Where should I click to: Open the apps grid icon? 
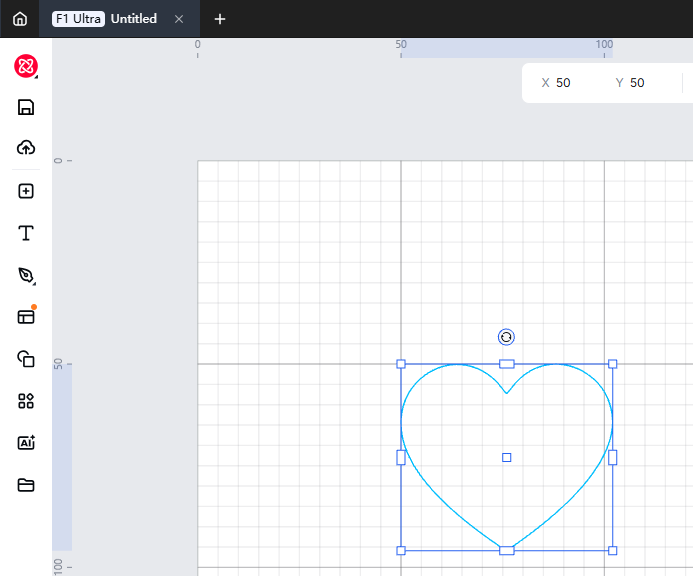pyautogui.click(x=26, y=401)
